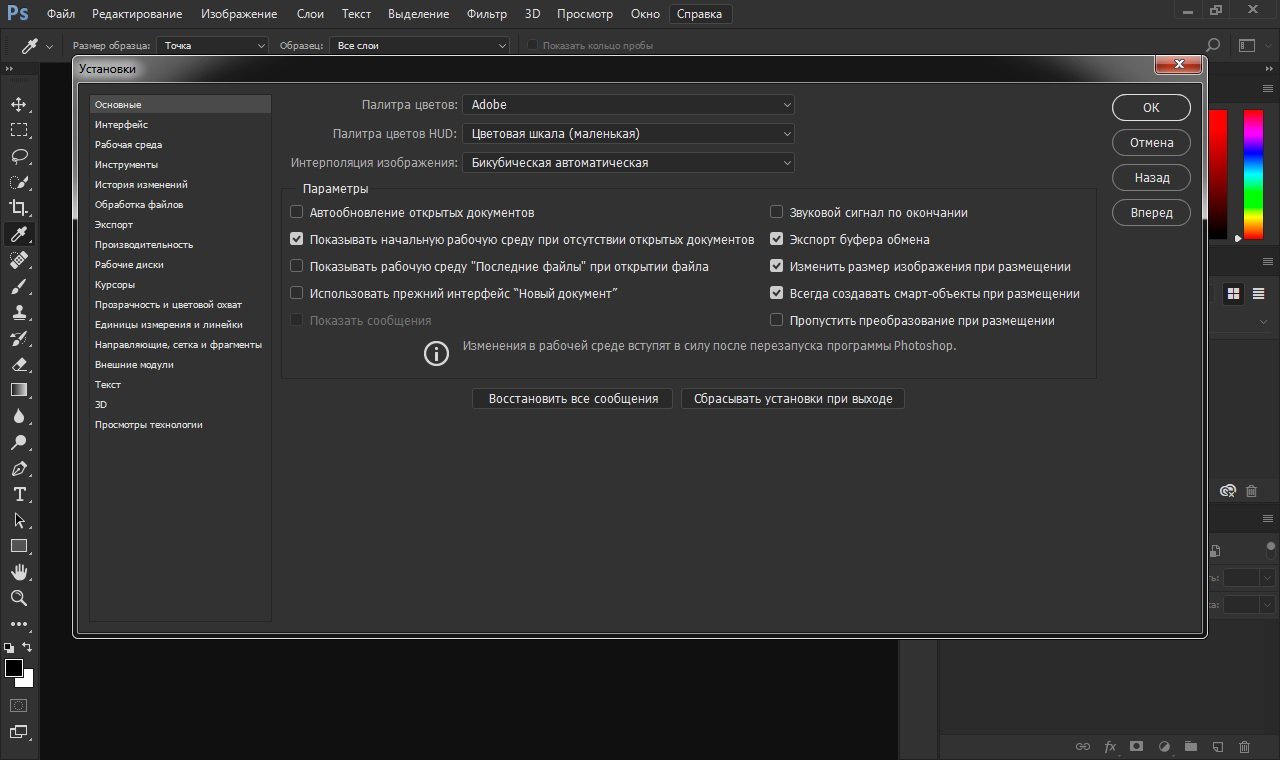This screenshot has height=760, width=1280.
Task: Select the Brush tool
Action: [x=18, y=286]
